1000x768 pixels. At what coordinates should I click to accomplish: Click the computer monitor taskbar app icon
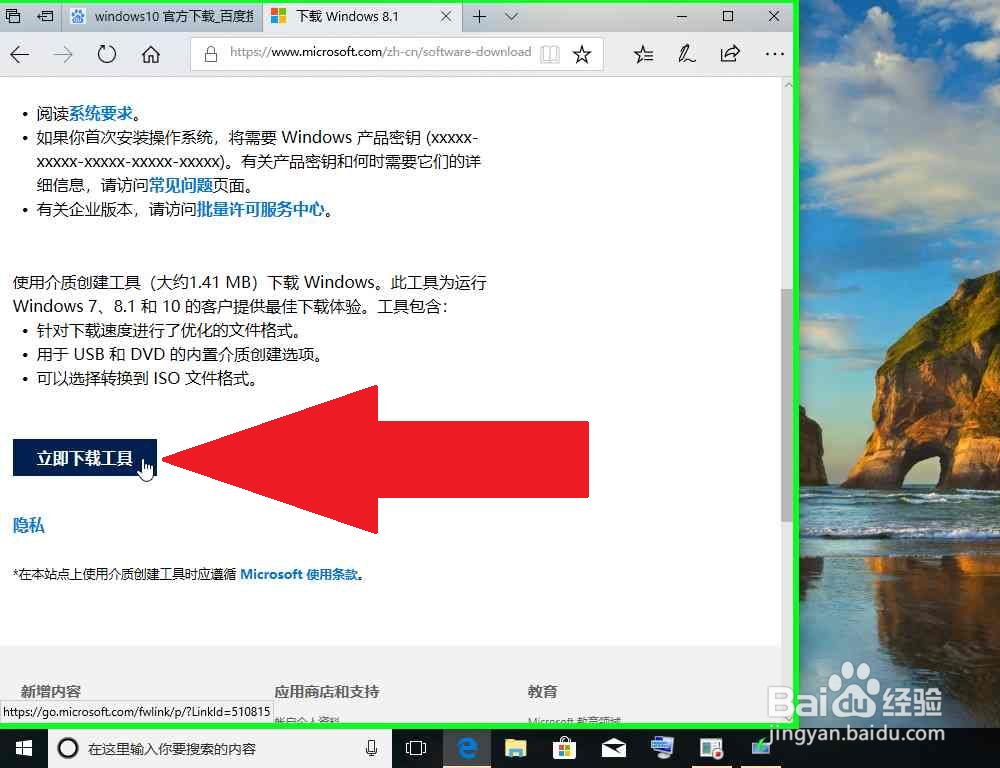[662, 748]
